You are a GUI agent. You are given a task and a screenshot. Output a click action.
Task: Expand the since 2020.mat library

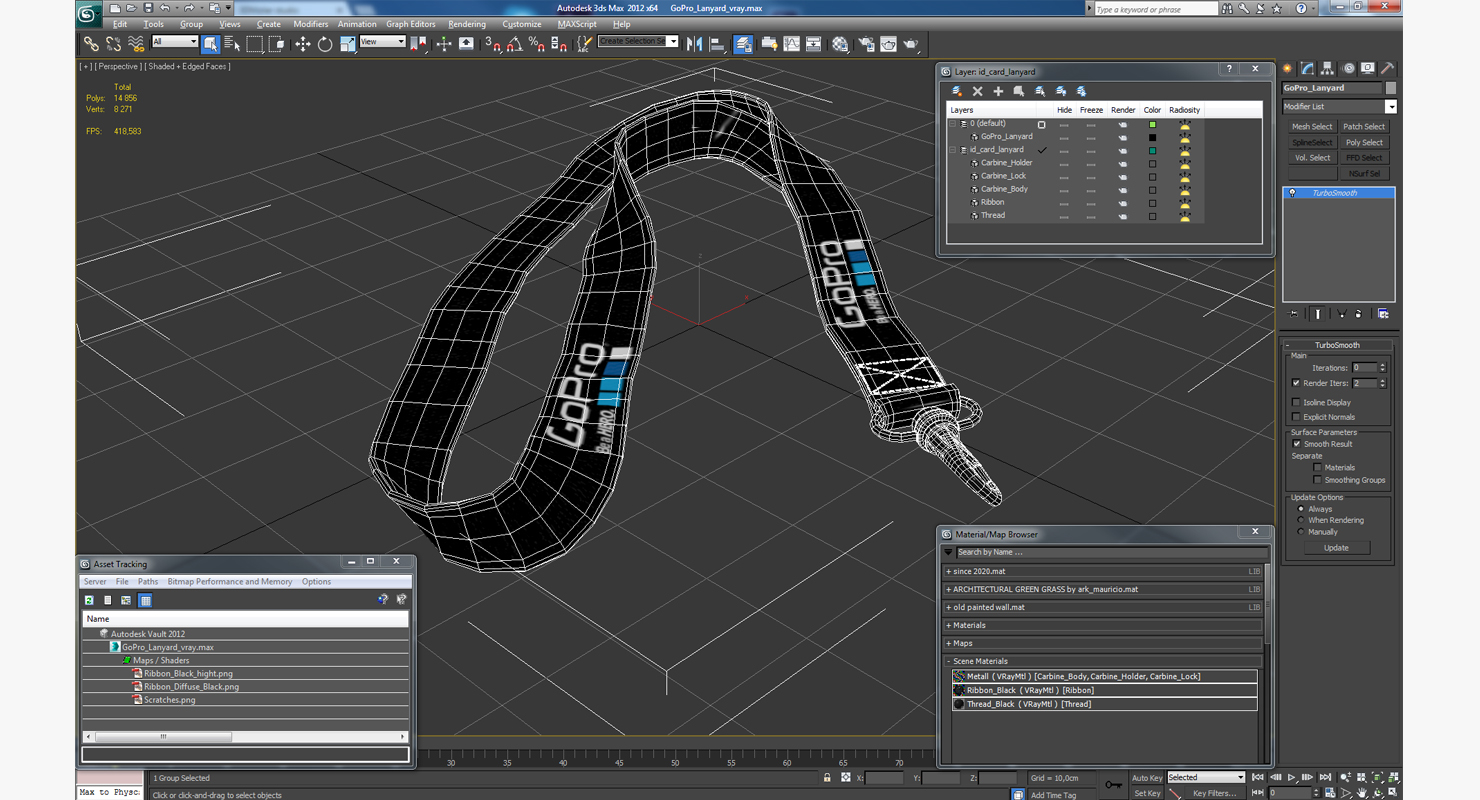coord(948,571)
